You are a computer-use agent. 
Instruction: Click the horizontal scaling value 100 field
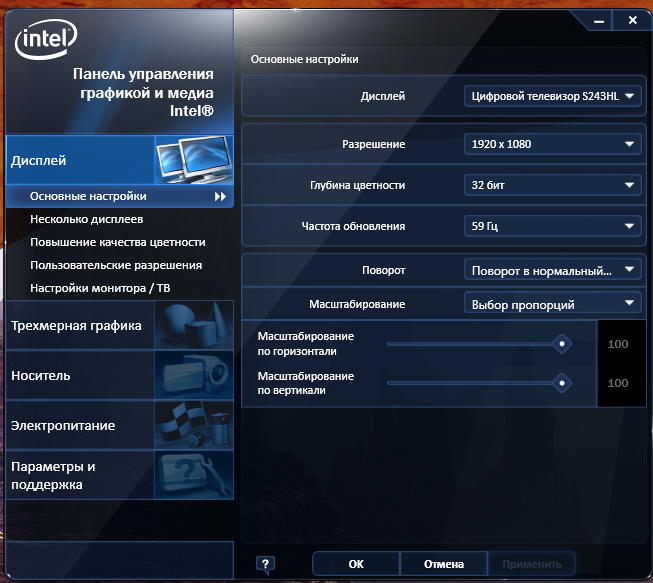618,344
